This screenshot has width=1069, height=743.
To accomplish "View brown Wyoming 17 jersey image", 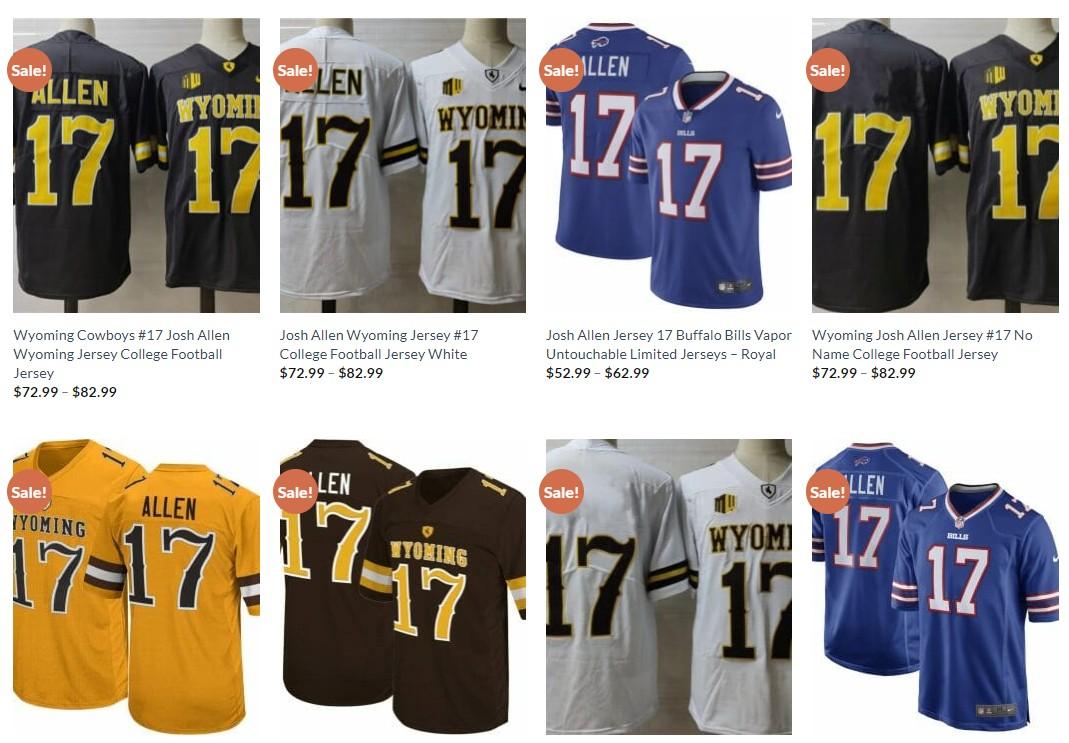I will coord(402,587).
